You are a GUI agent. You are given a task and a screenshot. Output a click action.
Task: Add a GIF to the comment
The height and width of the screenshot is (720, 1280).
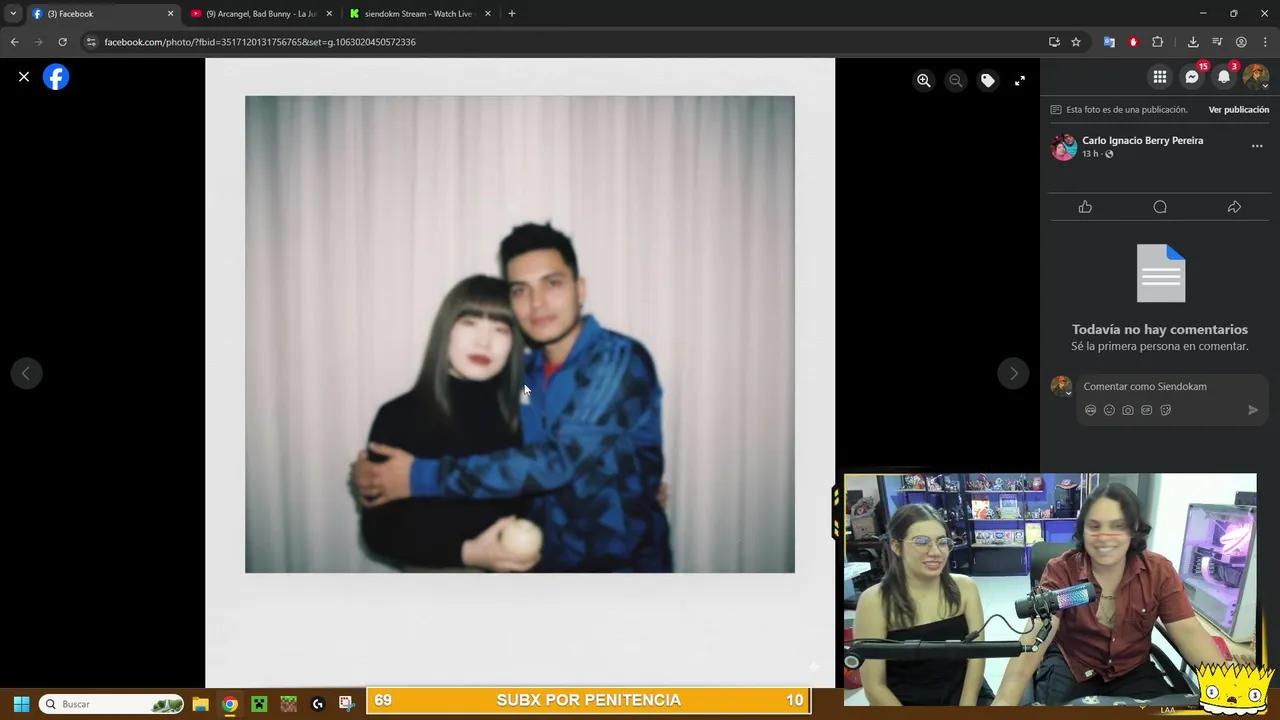[1147, 410]
